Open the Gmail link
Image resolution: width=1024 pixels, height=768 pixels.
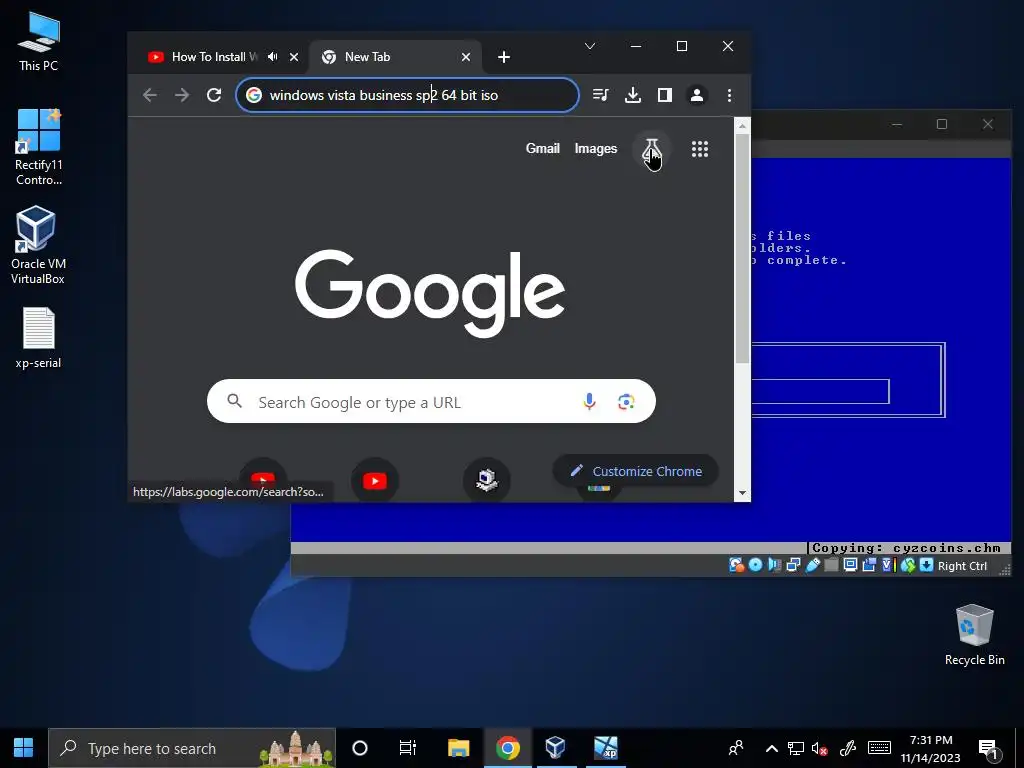[543, 148]
